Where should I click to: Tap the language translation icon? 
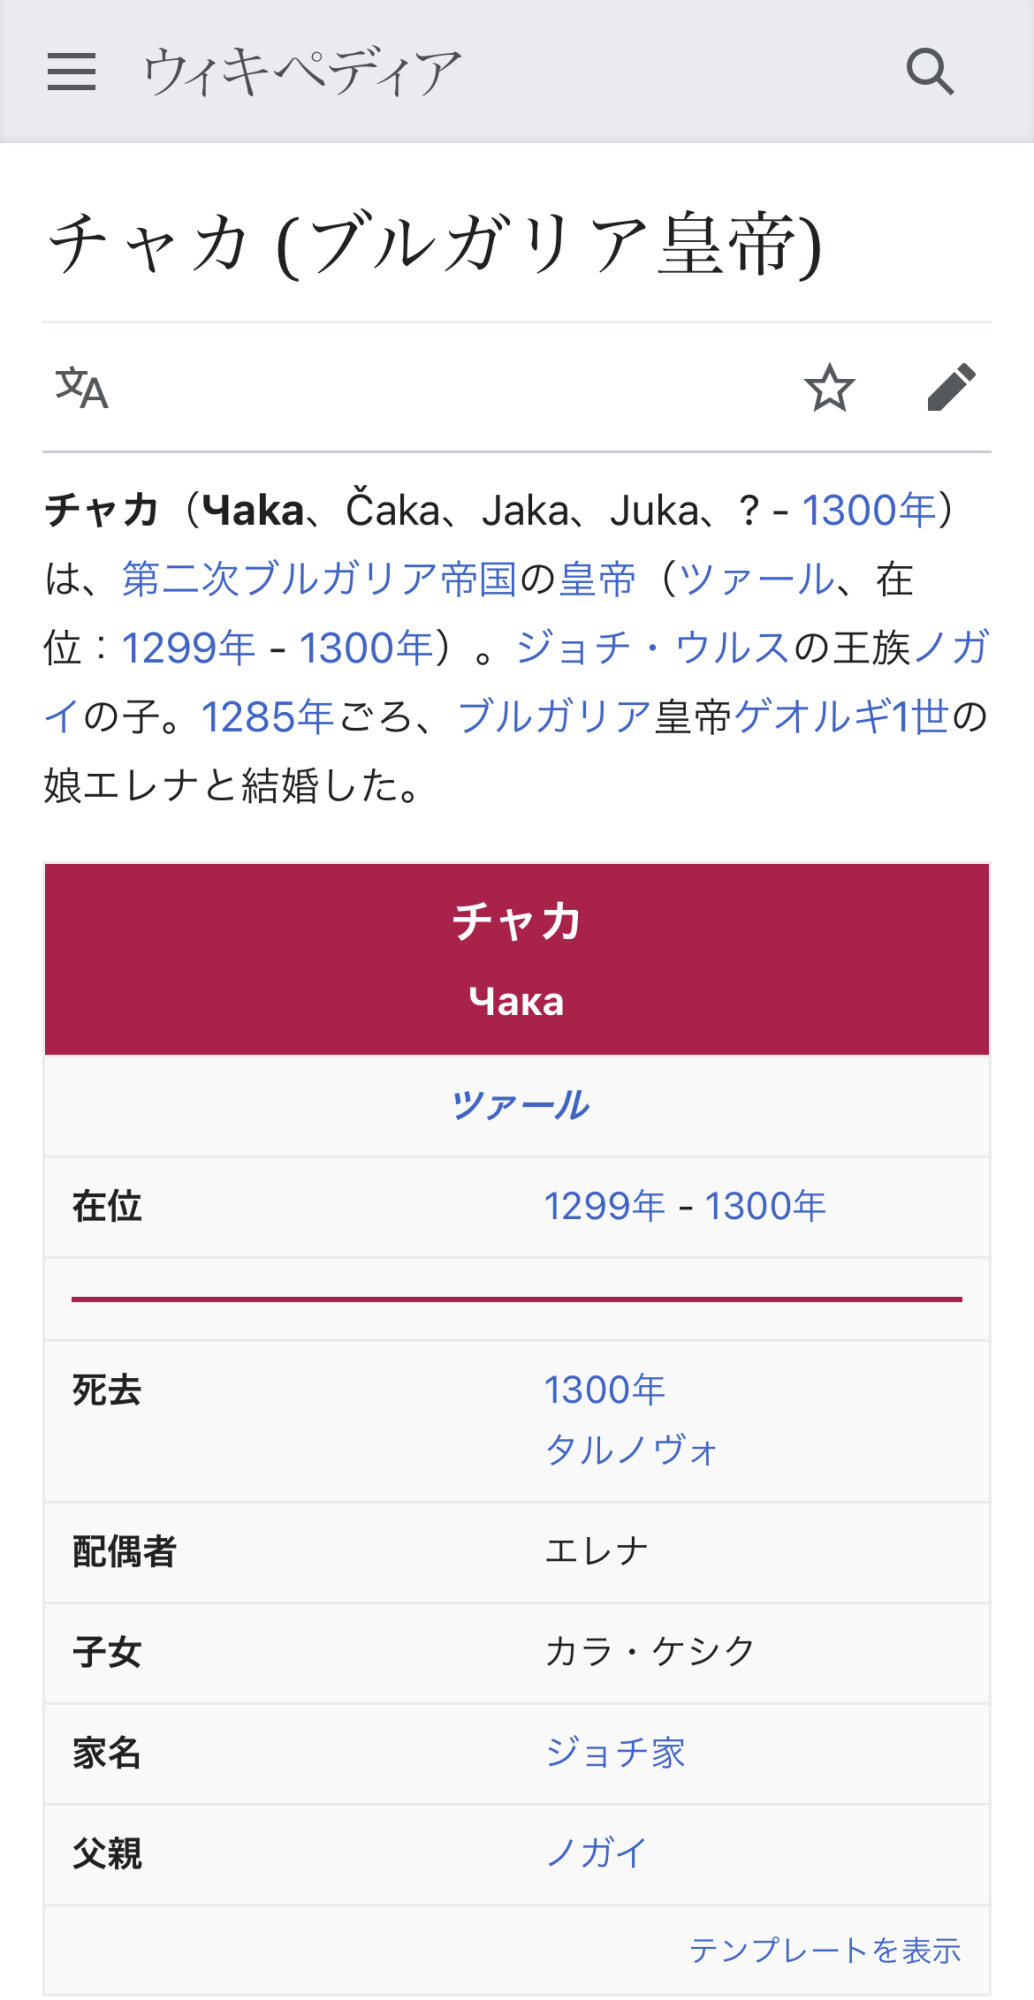pyautogui.click(x=81, y=388)
